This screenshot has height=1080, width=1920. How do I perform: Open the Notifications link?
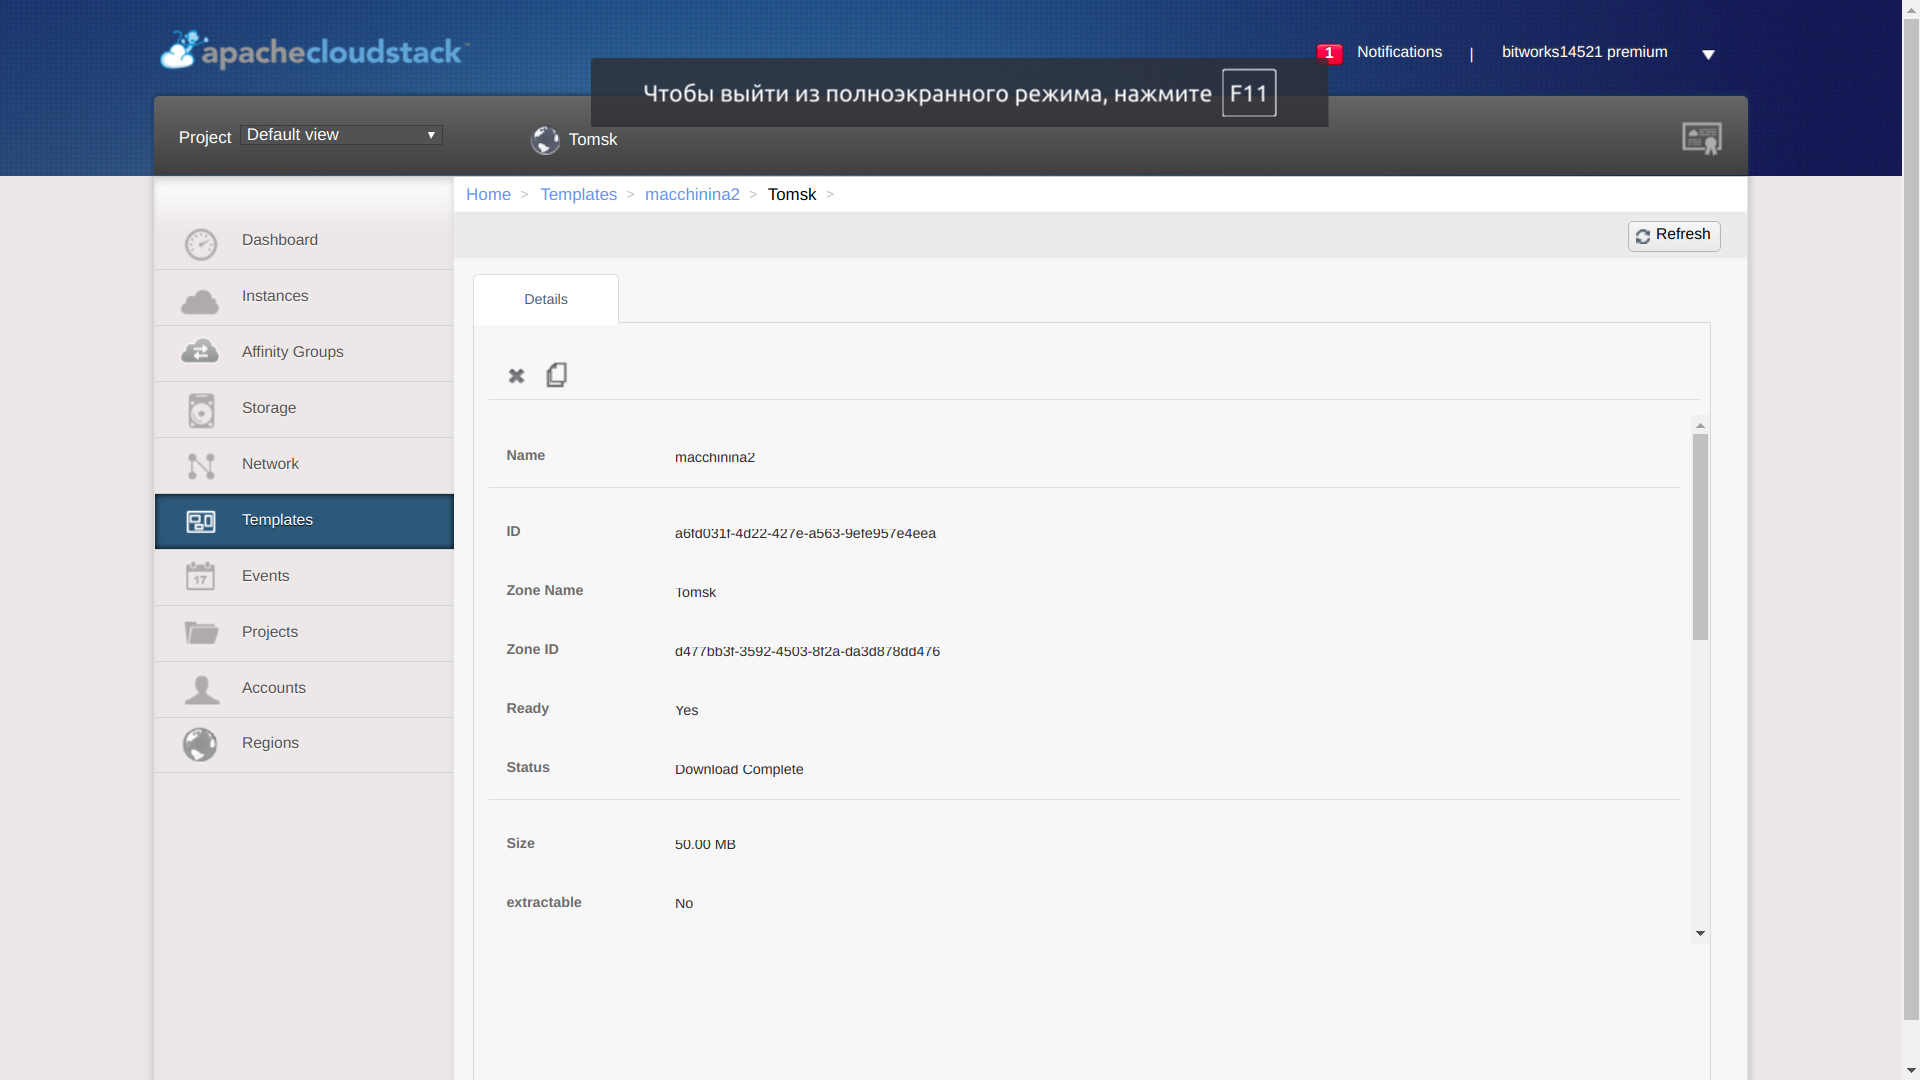[x=1399, y=52]
